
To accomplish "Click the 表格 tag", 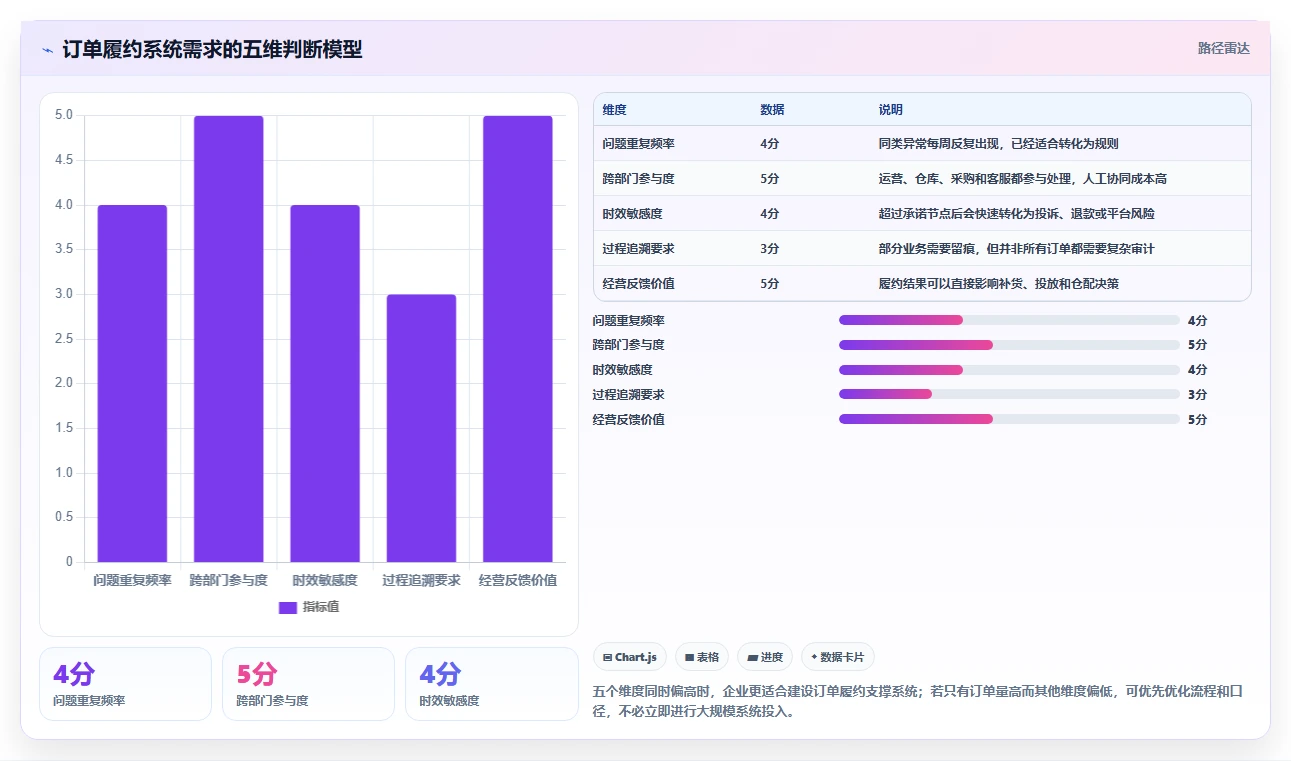I will coord(702,657).
